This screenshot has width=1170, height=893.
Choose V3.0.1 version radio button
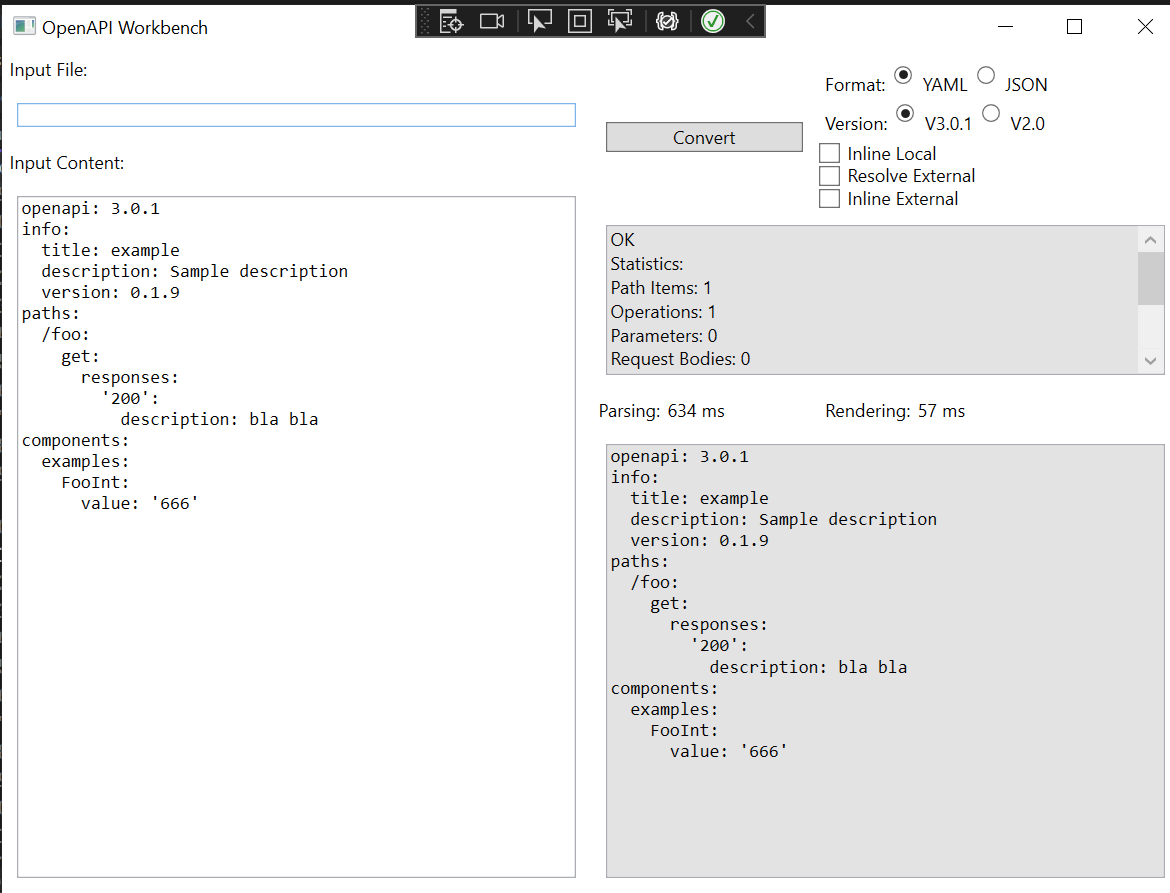click(x=905, y=113)
